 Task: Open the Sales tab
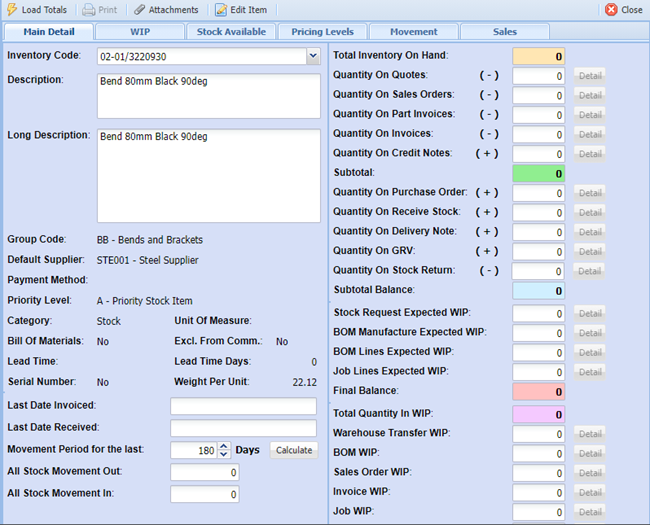(x=504, y=32)
